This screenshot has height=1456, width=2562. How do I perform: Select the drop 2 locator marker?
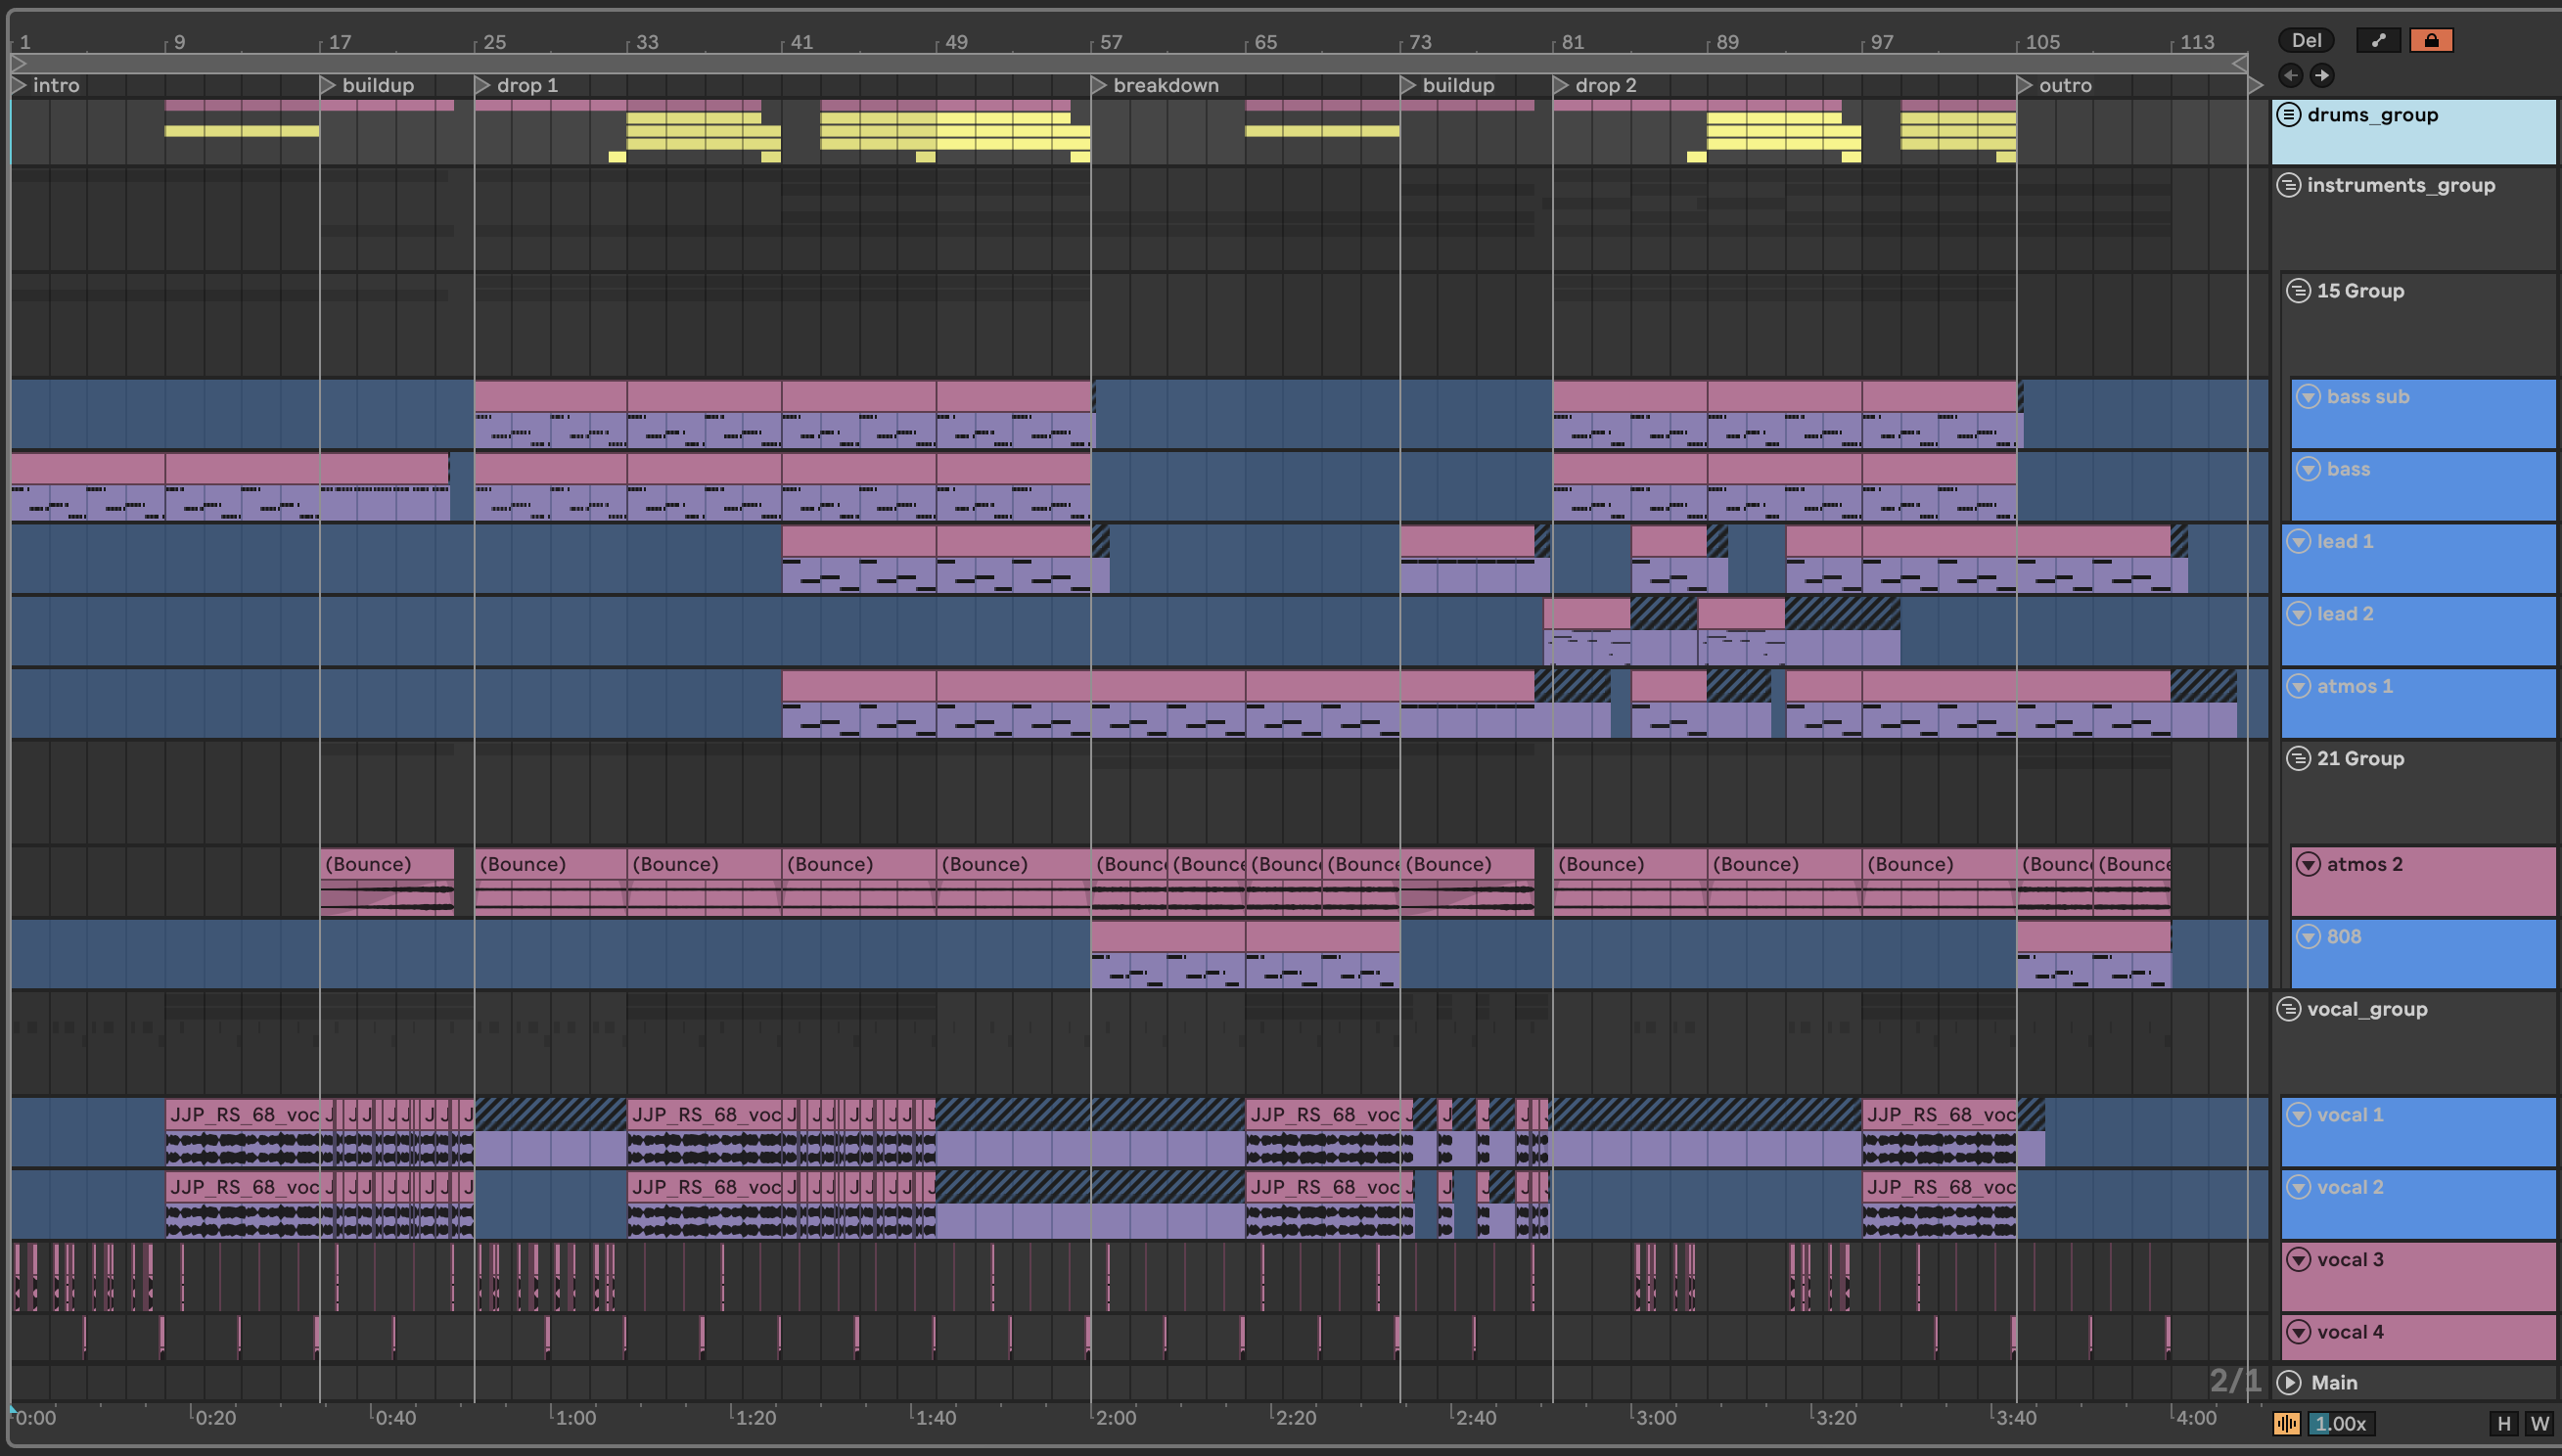point(1561,86)
